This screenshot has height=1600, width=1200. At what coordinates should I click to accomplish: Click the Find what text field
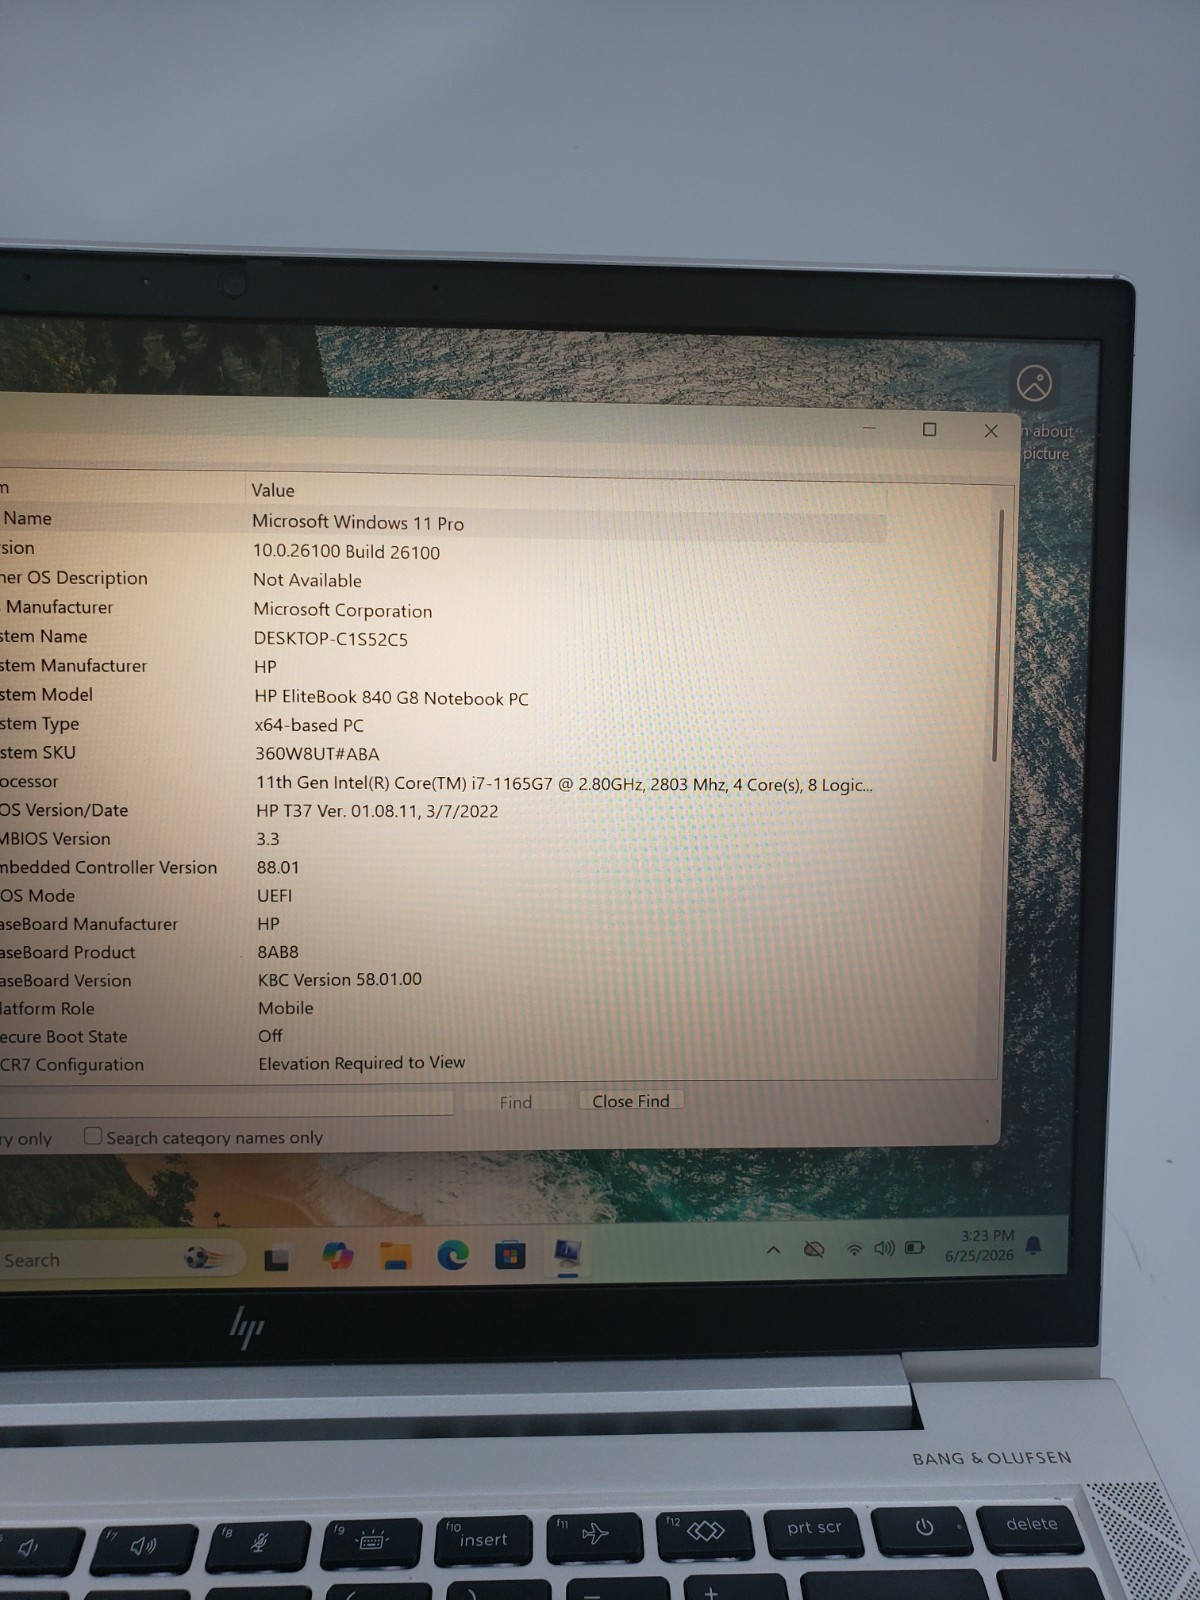[x=225, y=1102]
